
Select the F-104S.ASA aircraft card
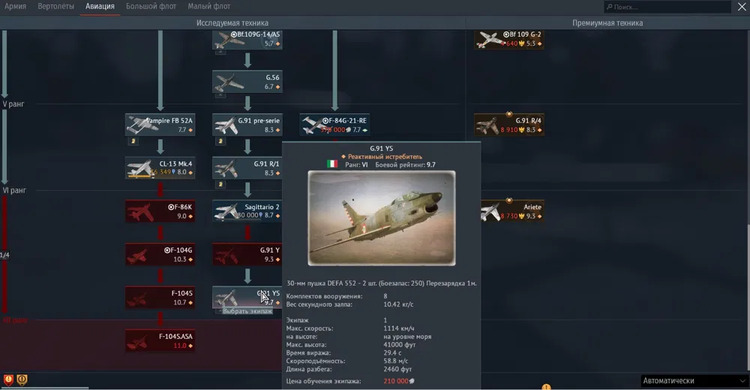pyautogui.click(x=160, y=341)
